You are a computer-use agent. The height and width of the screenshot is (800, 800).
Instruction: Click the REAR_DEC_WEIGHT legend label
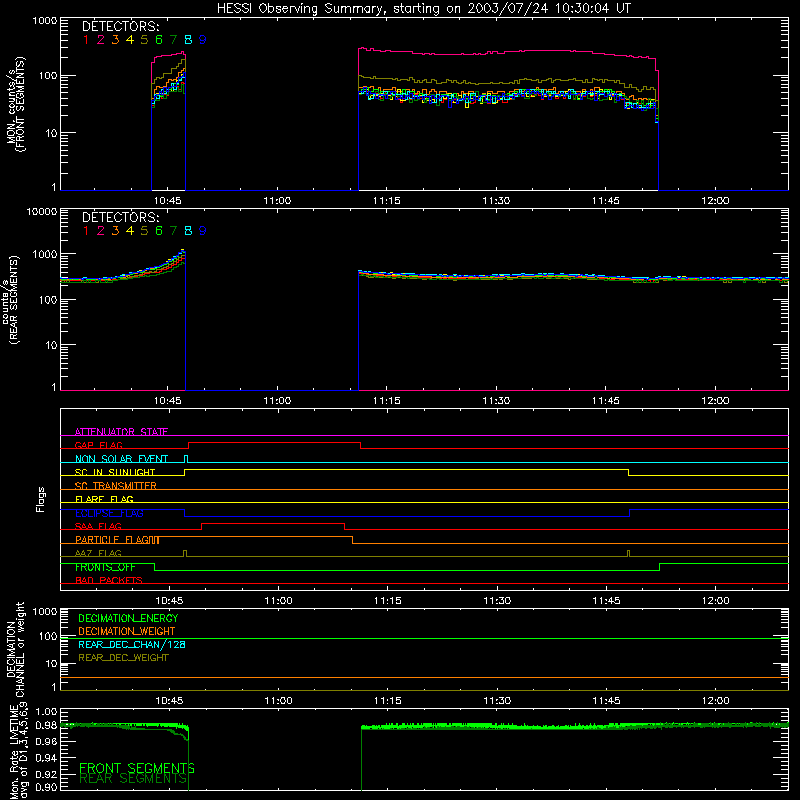[123, 658]
